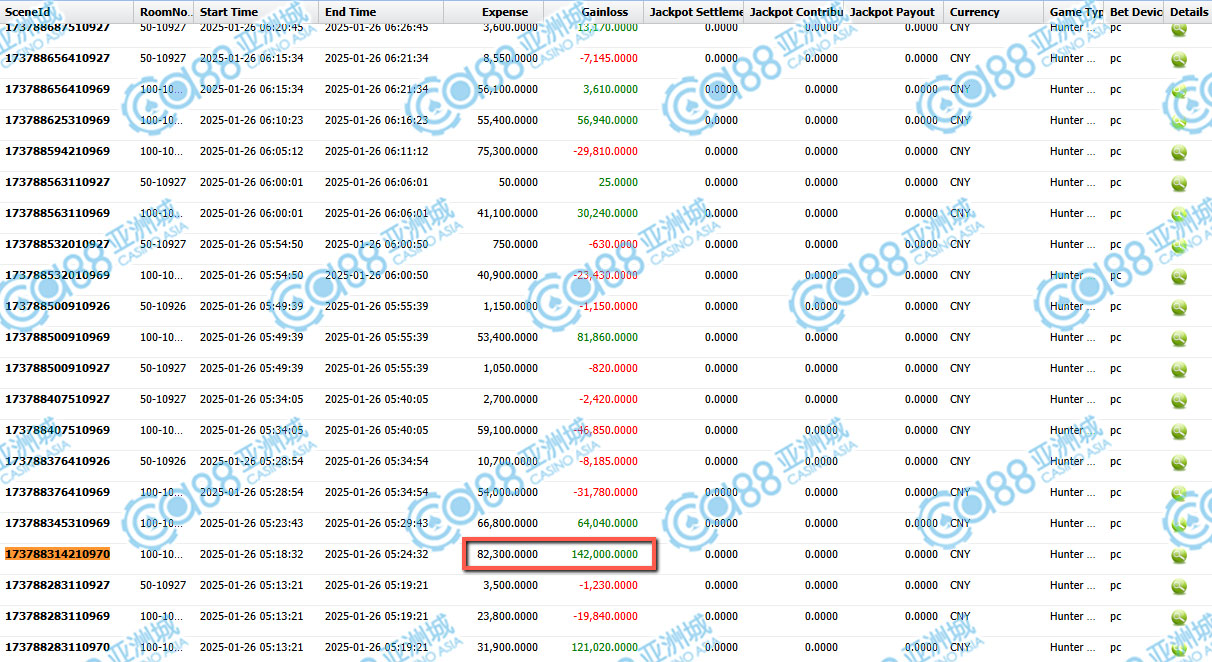The width and height of the screenshot is (1212, 662).
Task: Click SceneId 173788500910926
Action: pos(58,306)
